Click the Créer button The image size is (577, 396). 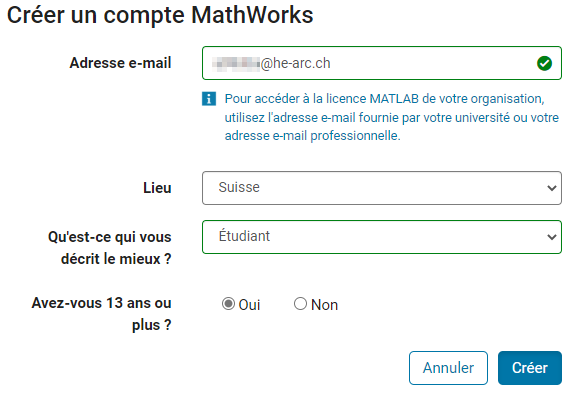[530, 368]
